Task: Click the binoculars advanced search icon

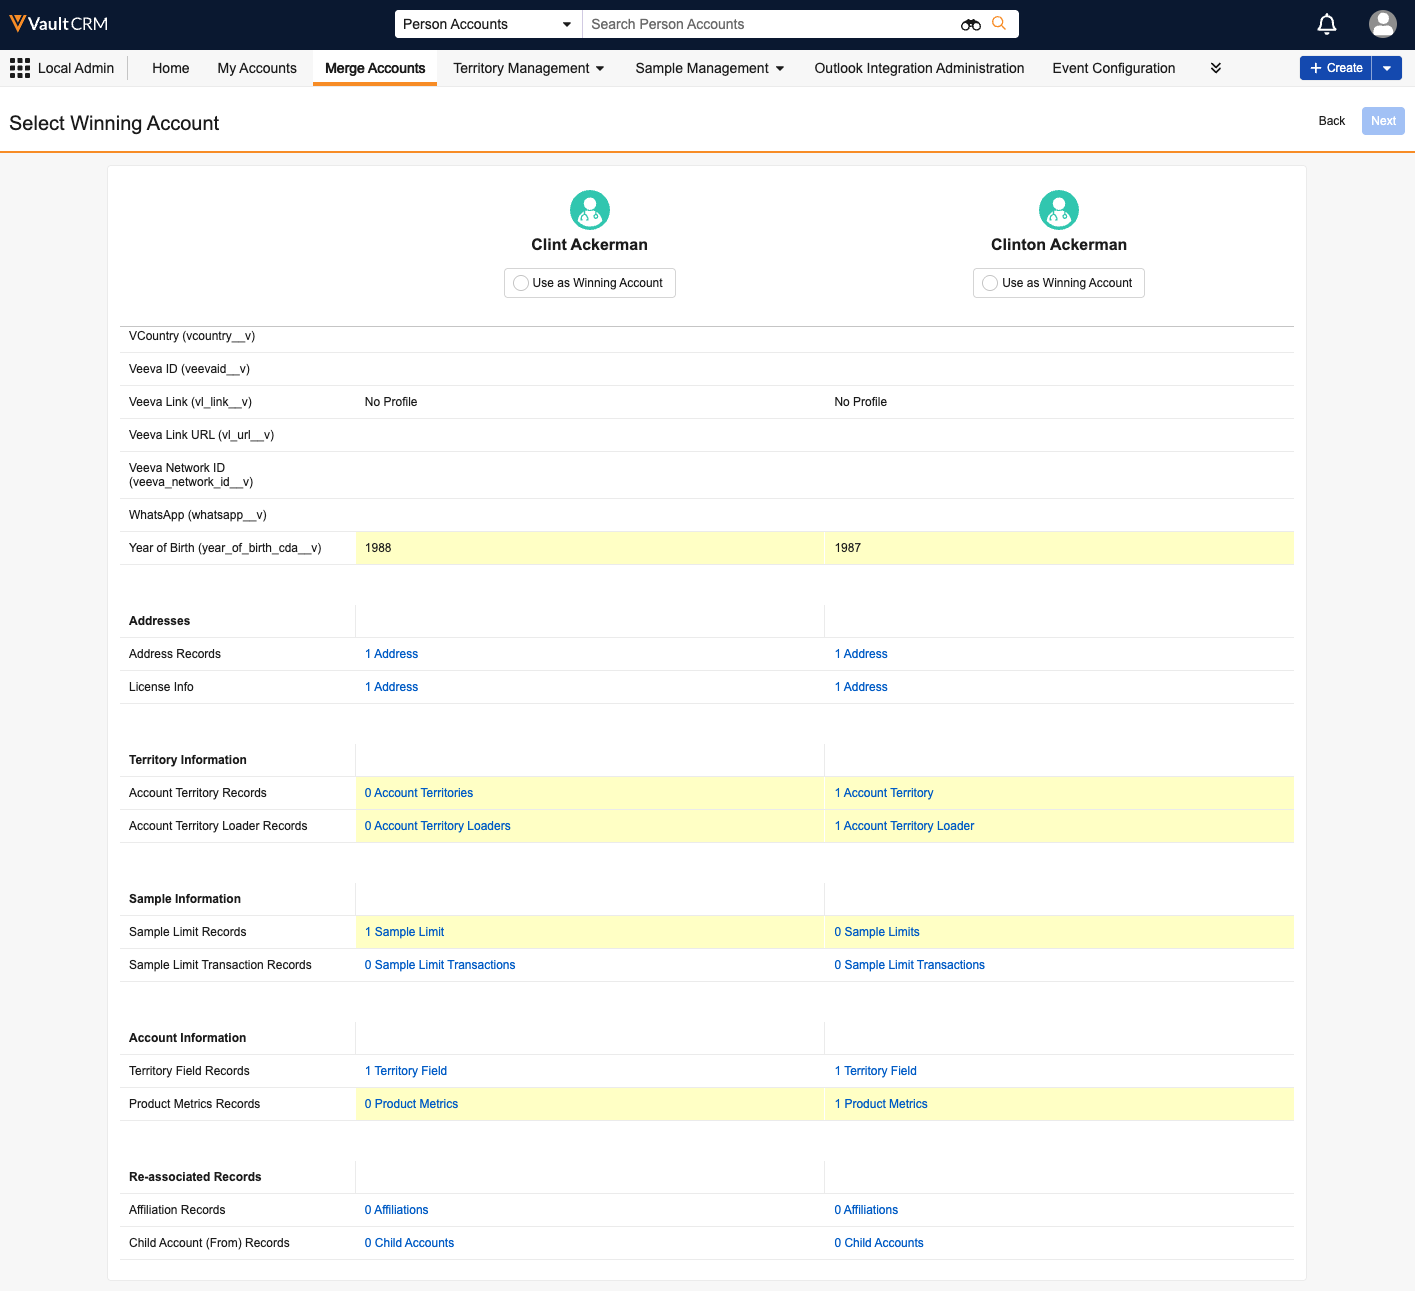Action: click(970, 24)
